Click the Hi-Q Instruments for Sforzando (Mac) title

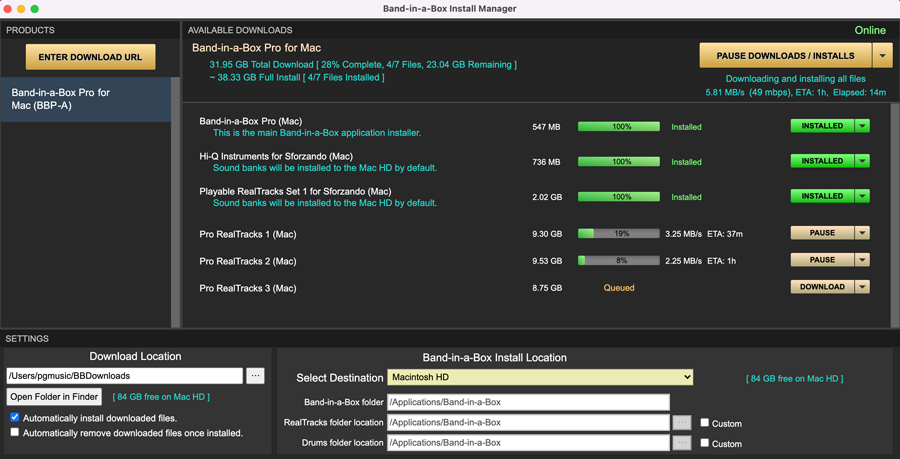[276, 156]
